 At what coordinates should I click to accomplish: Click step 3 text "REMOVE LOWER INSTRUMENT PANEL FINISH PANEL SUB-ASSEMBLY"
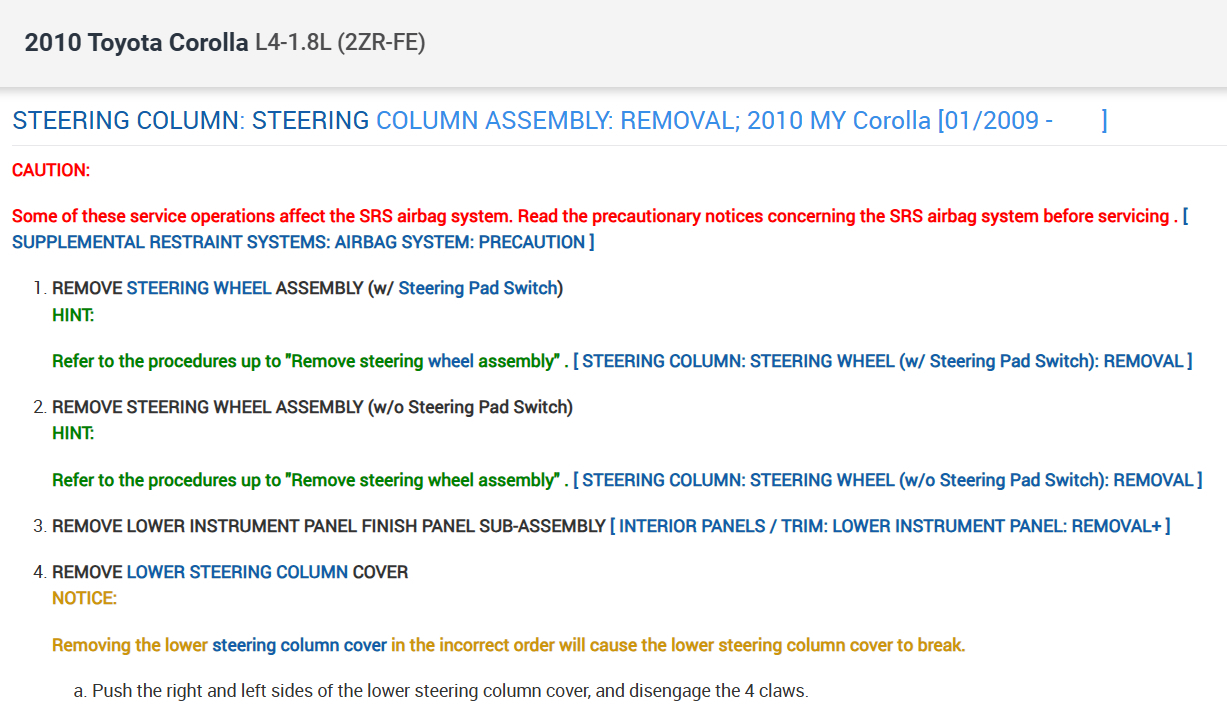(x=328, y=526)
